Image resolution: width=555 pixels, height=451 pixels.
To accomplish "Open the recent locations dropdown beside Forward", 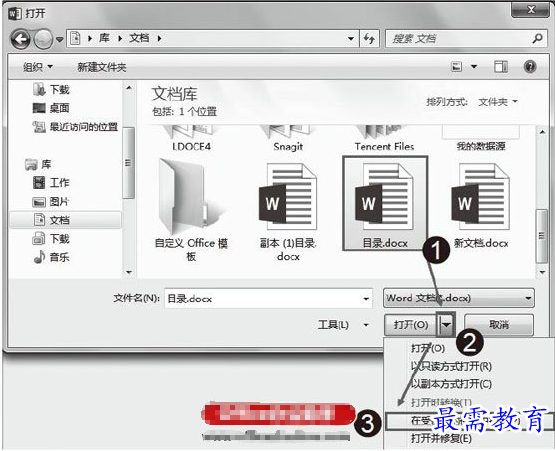I will (60, 39).
